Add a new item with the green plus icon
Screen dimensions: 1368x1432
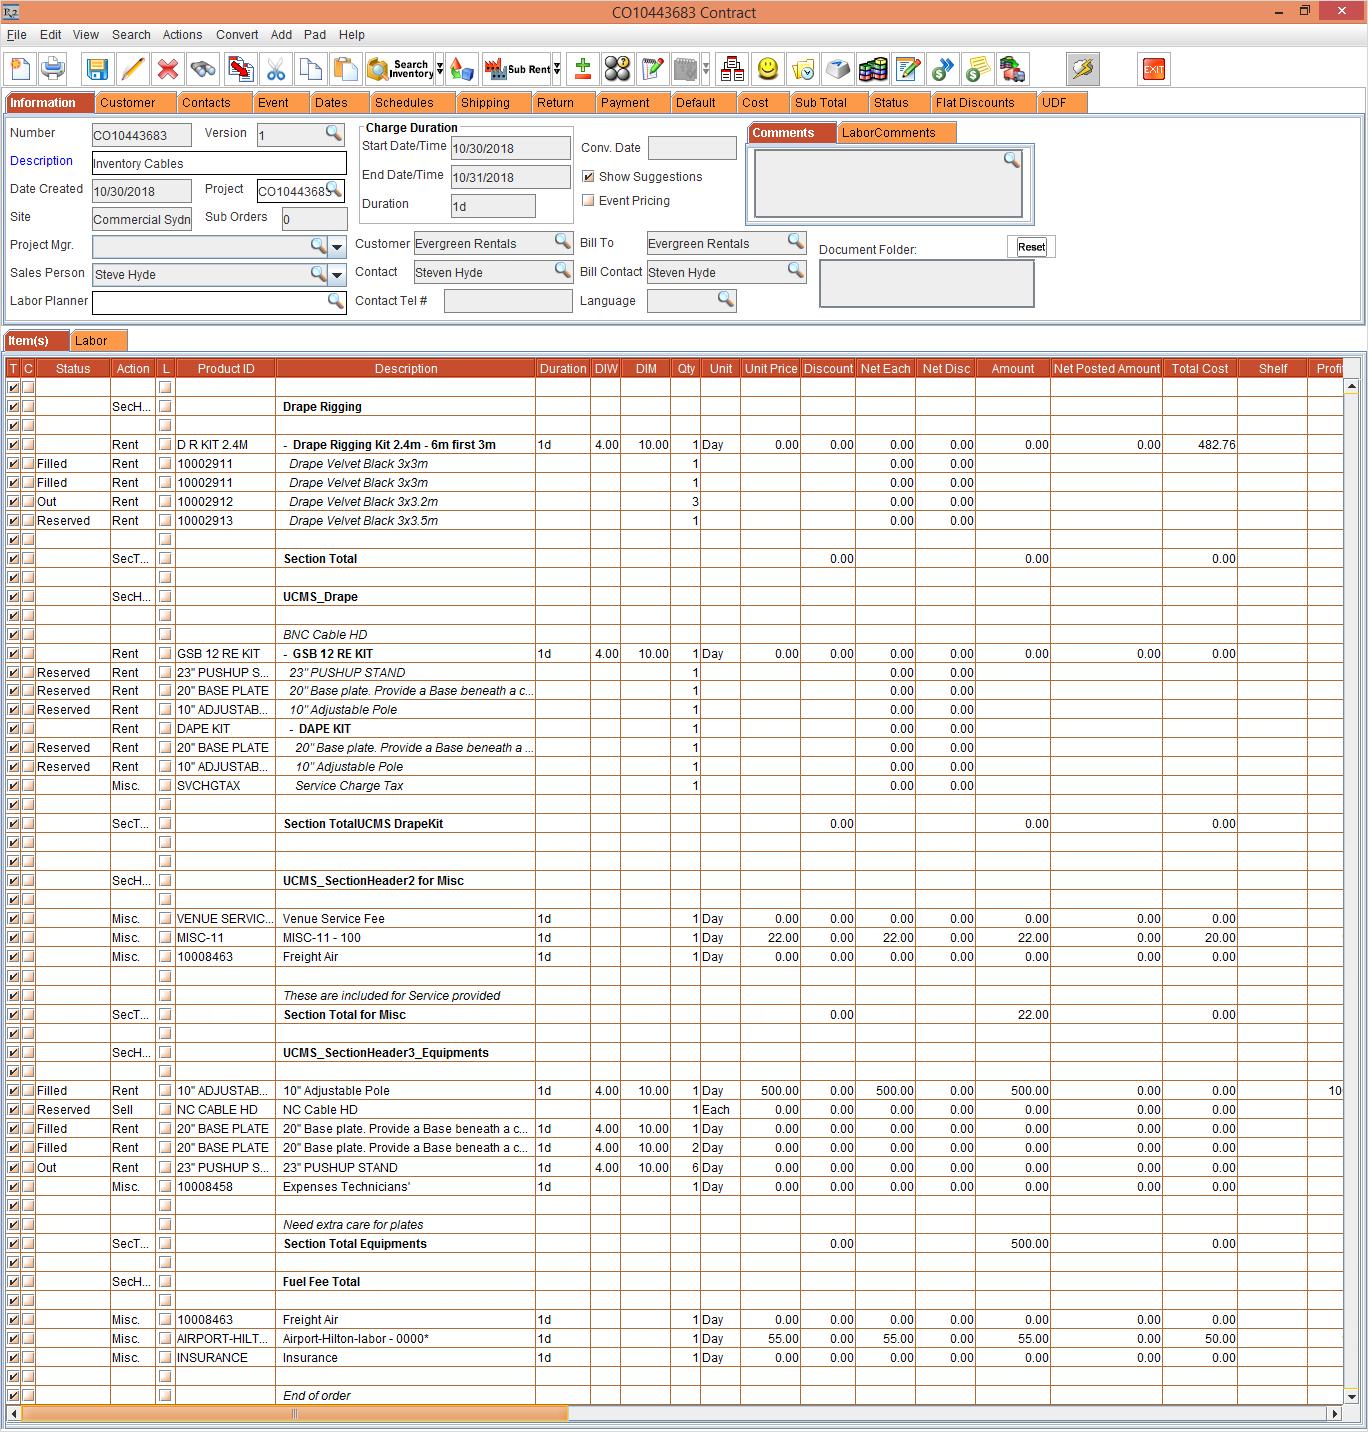point(582,69)
